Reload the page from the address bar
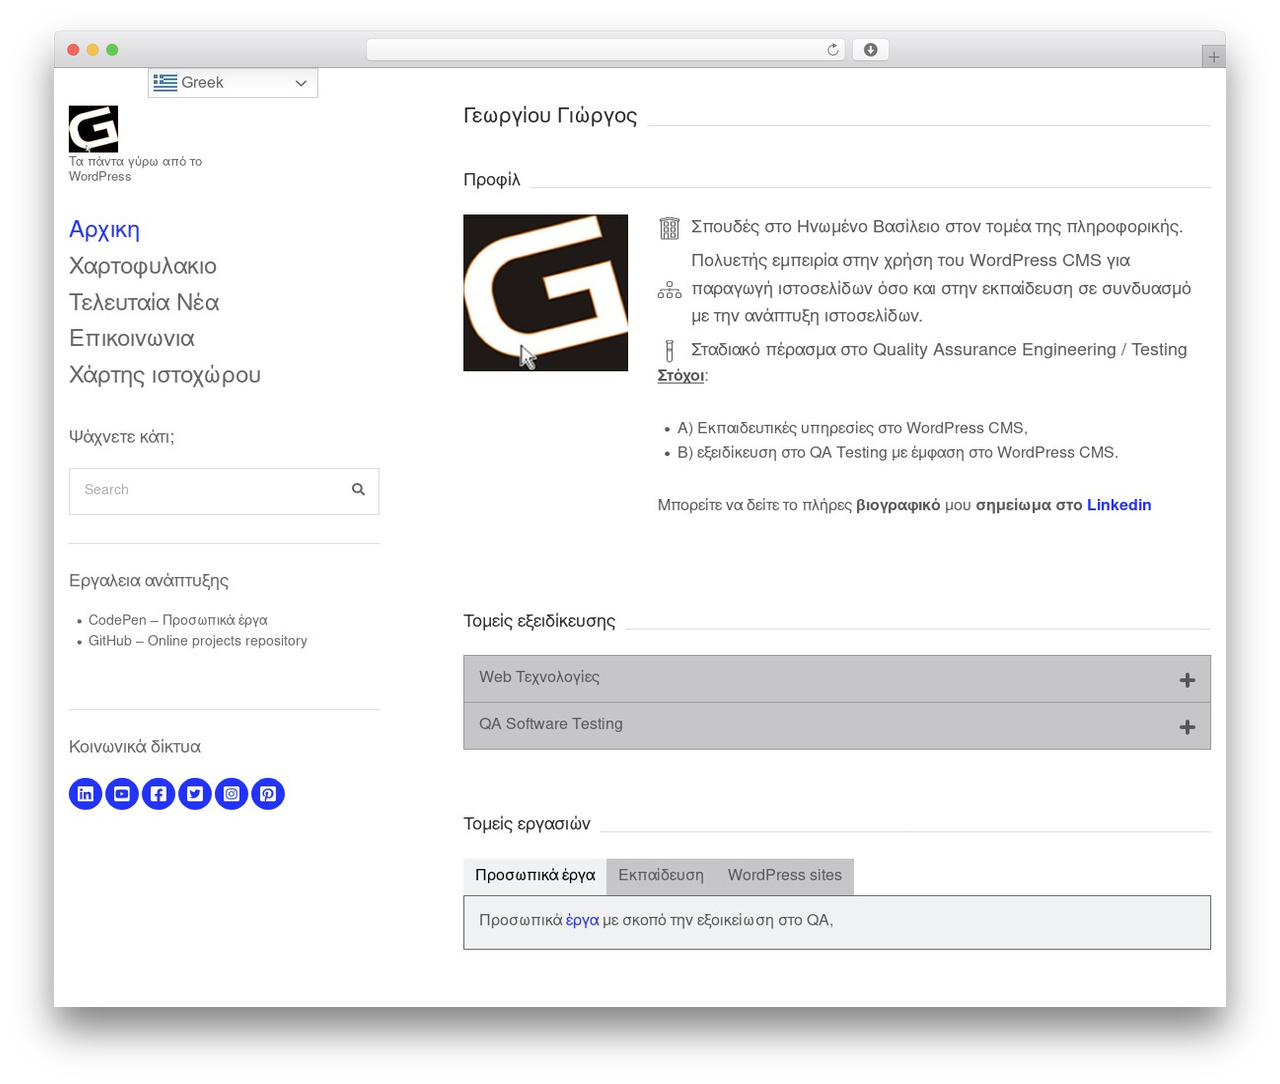The width and height of the screenshot is (1280, 1084). click(833, 50)
